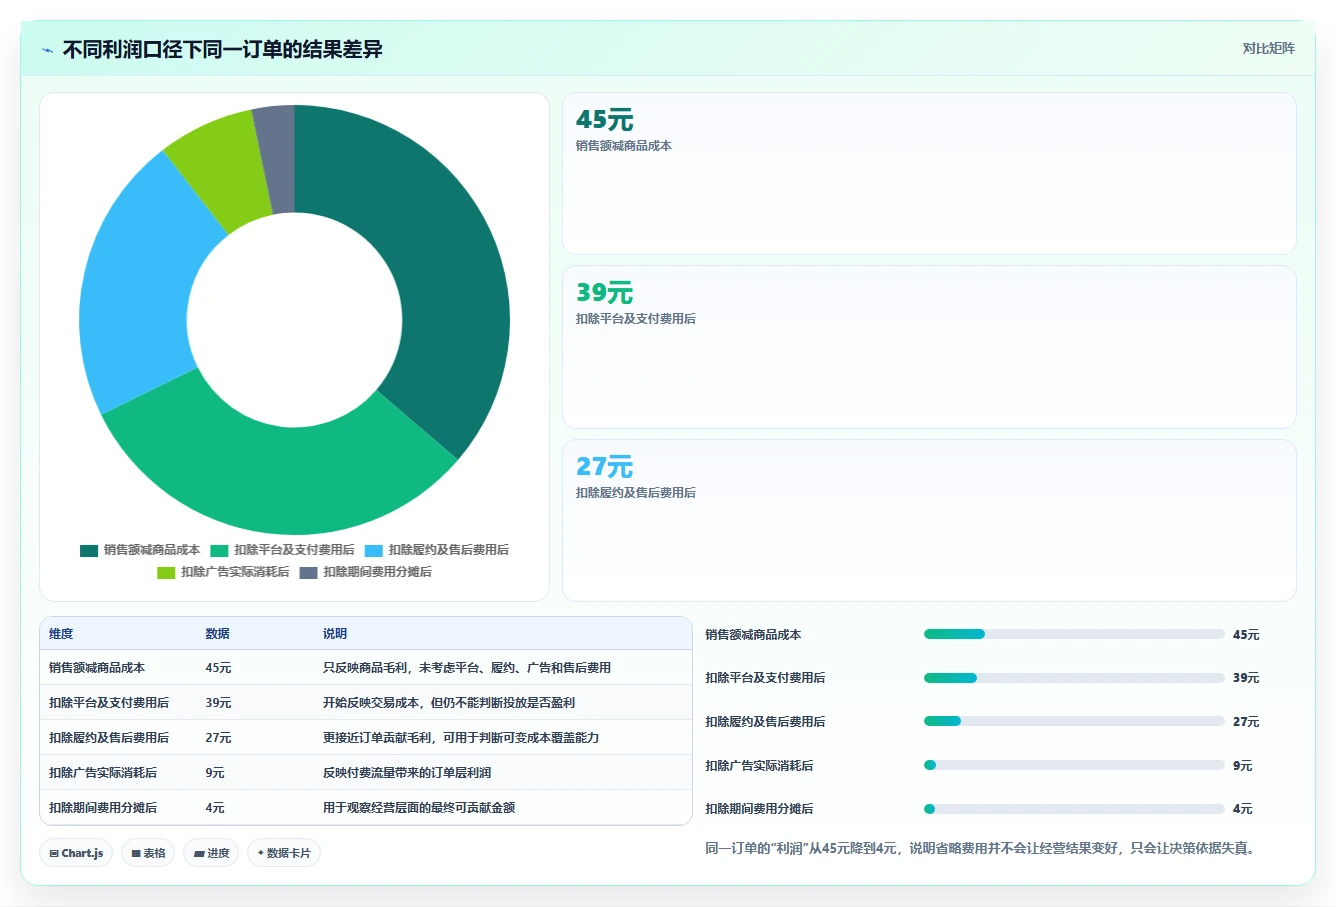1336x907 pixels.
Task: Click the page title 不同利润口径下同一订单的结果差异
Action: tap(223, 49)
